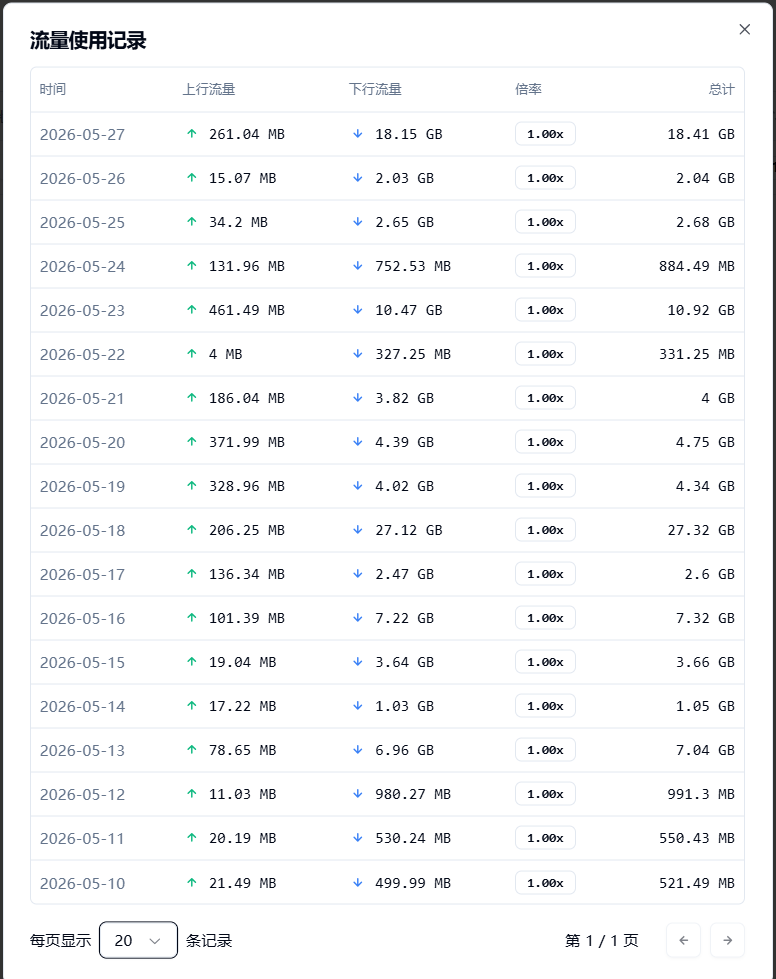Screen dimensions: 776x979
Task: Click the download arrow icon for 2026-05-22
Action: pyautogui.click(x=358, y=354)
